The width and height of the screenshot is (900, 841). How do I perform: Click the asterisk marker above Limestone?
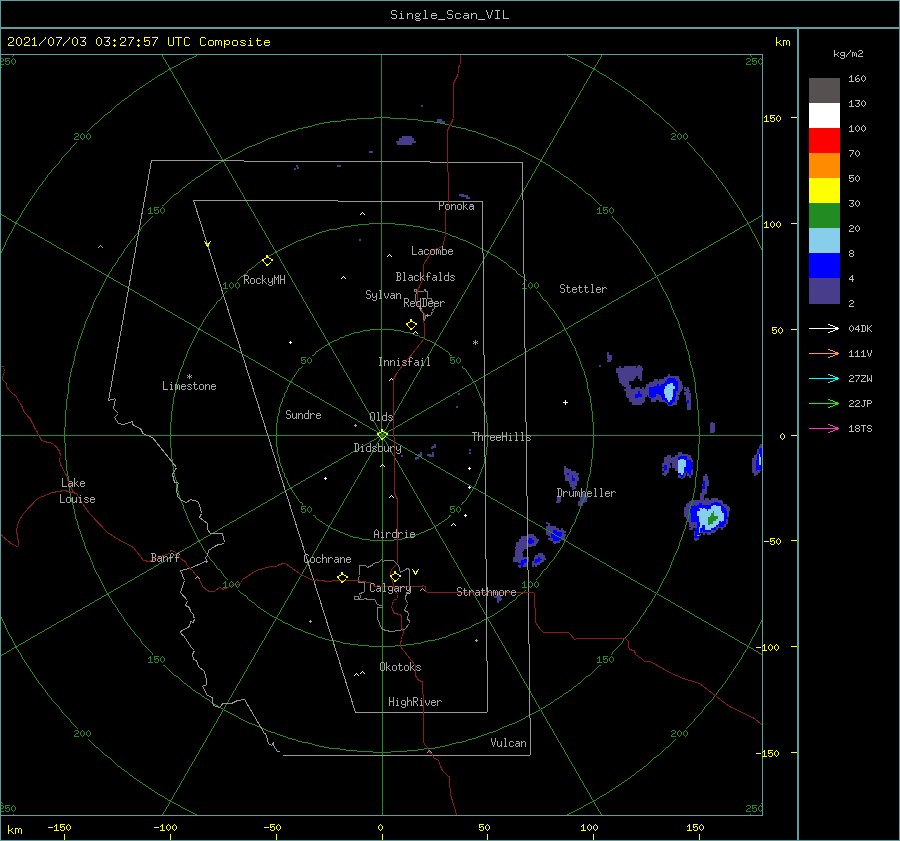(x=189, y=377)
